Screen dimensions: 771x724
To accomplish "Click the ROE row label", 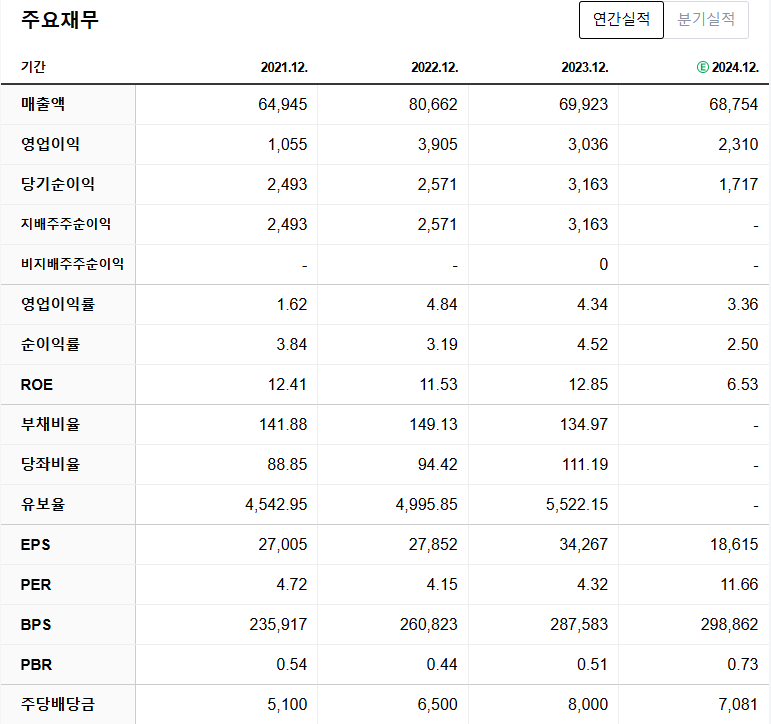I will click(x=36, y=385).
